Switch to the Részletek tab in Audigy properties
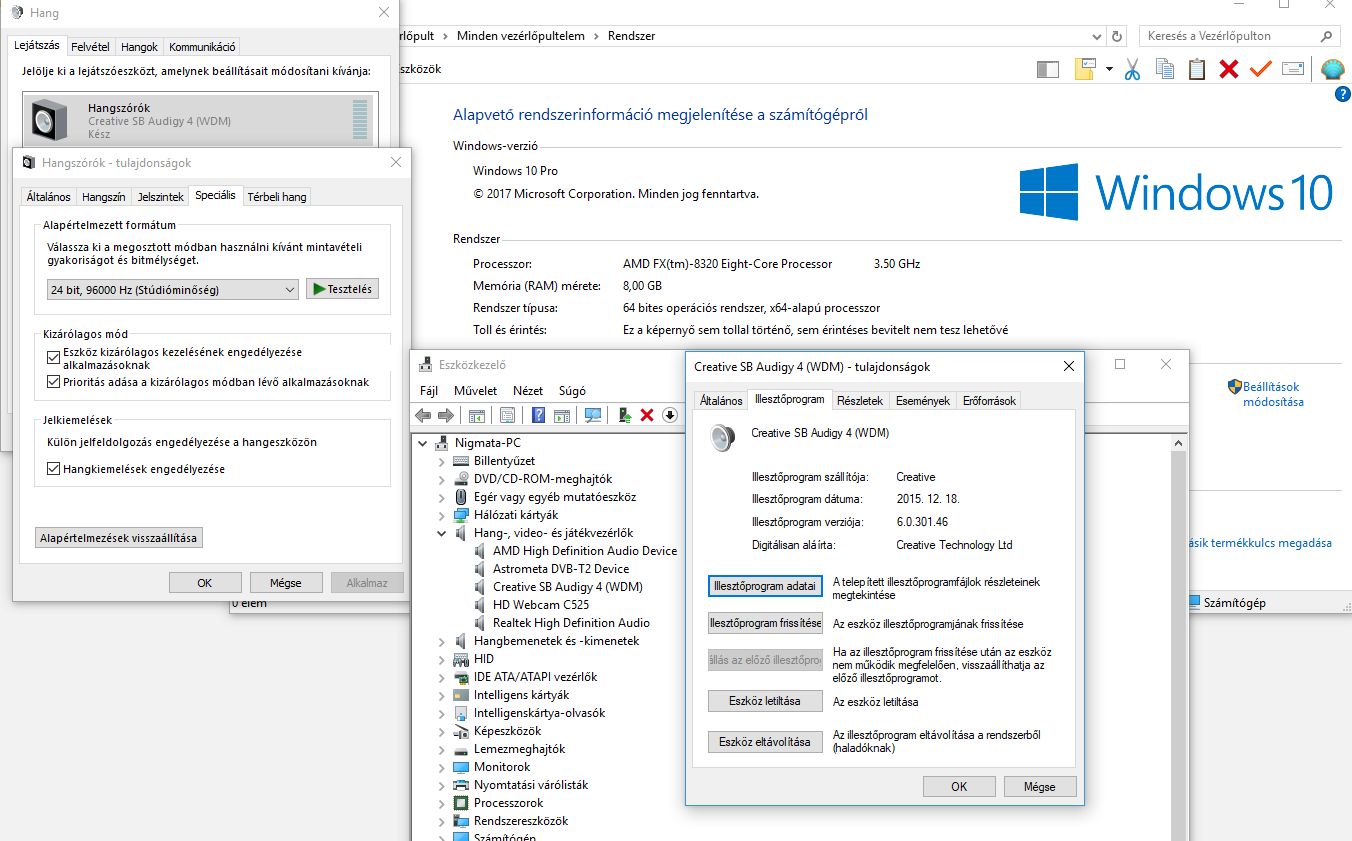Image resolution: width=1352 pixels, height=841 pixels. 860,400
